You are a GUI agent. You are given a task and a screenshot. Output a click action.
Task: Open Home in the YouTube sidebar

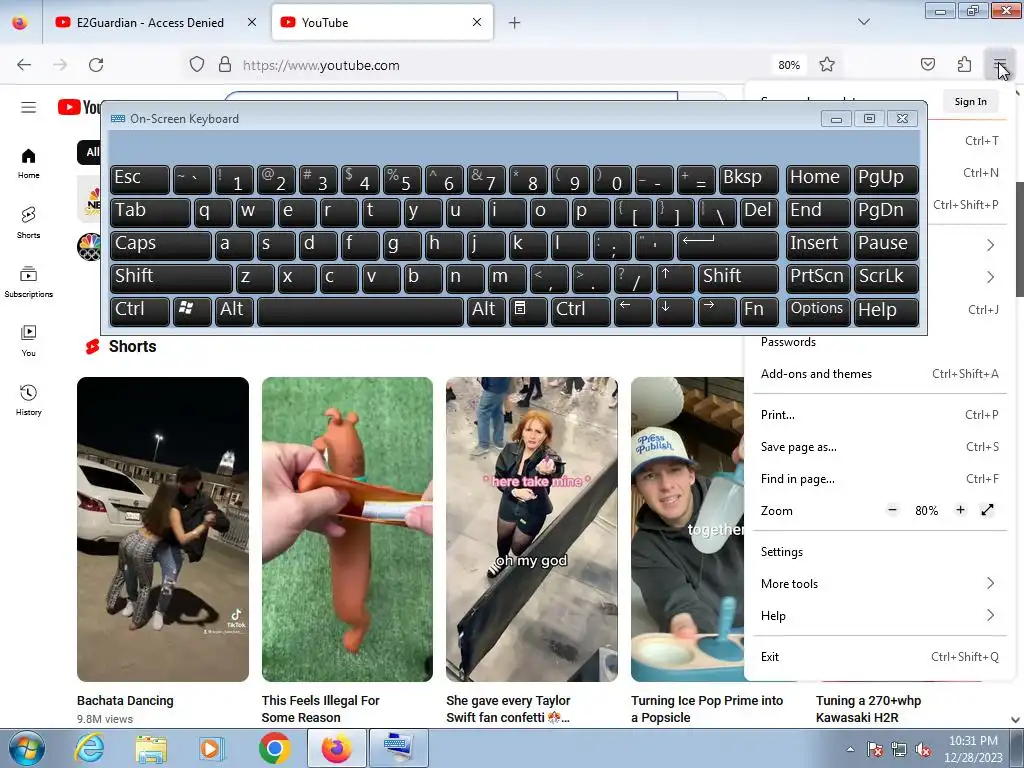coord(28,163)
